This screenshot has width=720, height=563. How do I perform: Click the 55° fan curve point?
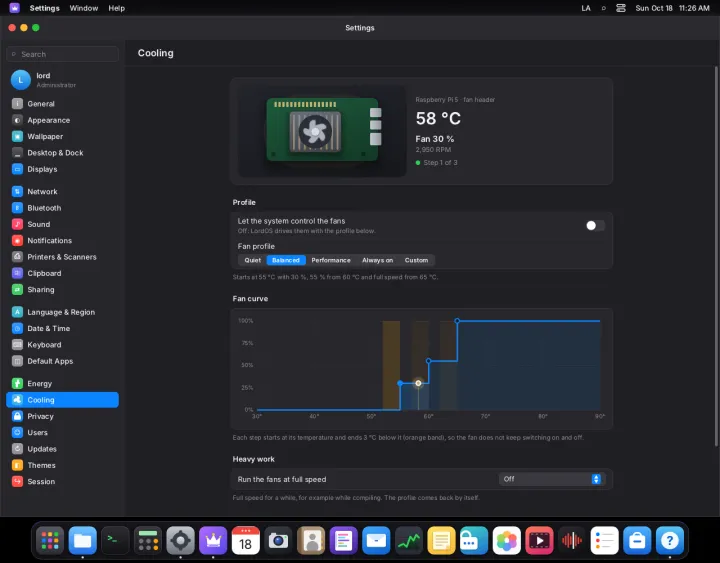(400, 383)
